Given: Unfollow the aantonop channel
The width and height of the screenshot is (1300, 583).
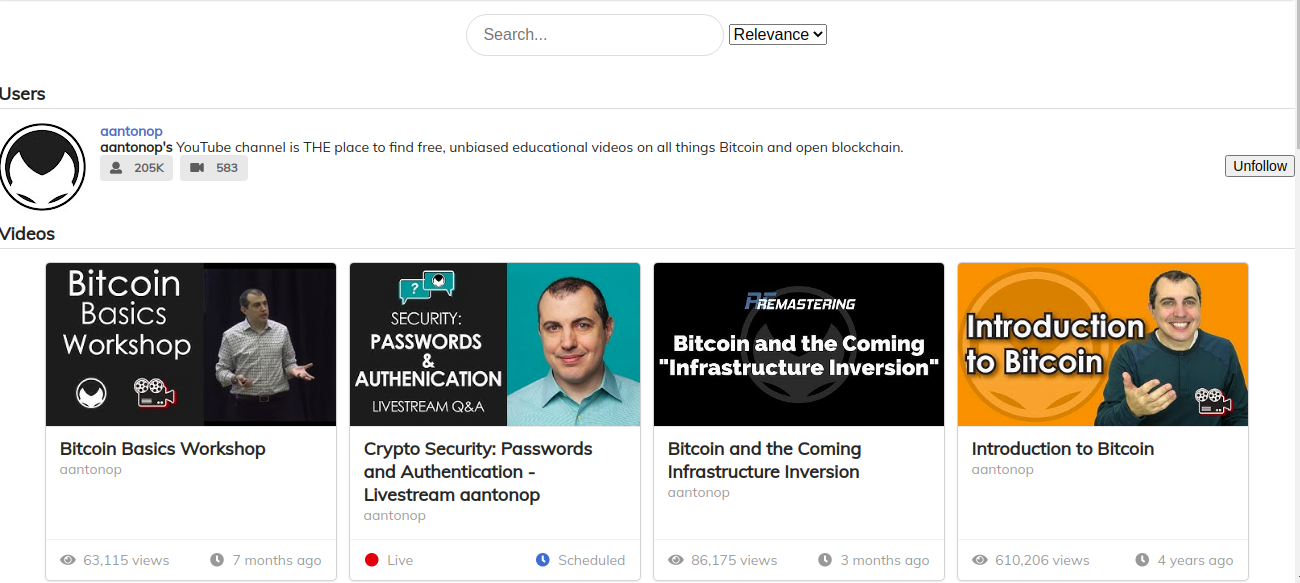Looking at the screenshot, I should pos(1260,166).
